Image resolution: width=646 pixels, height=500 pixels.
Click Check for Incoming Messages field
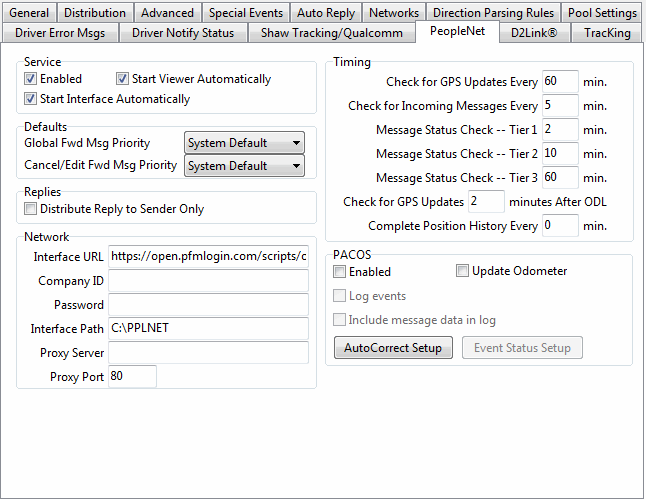560,105
